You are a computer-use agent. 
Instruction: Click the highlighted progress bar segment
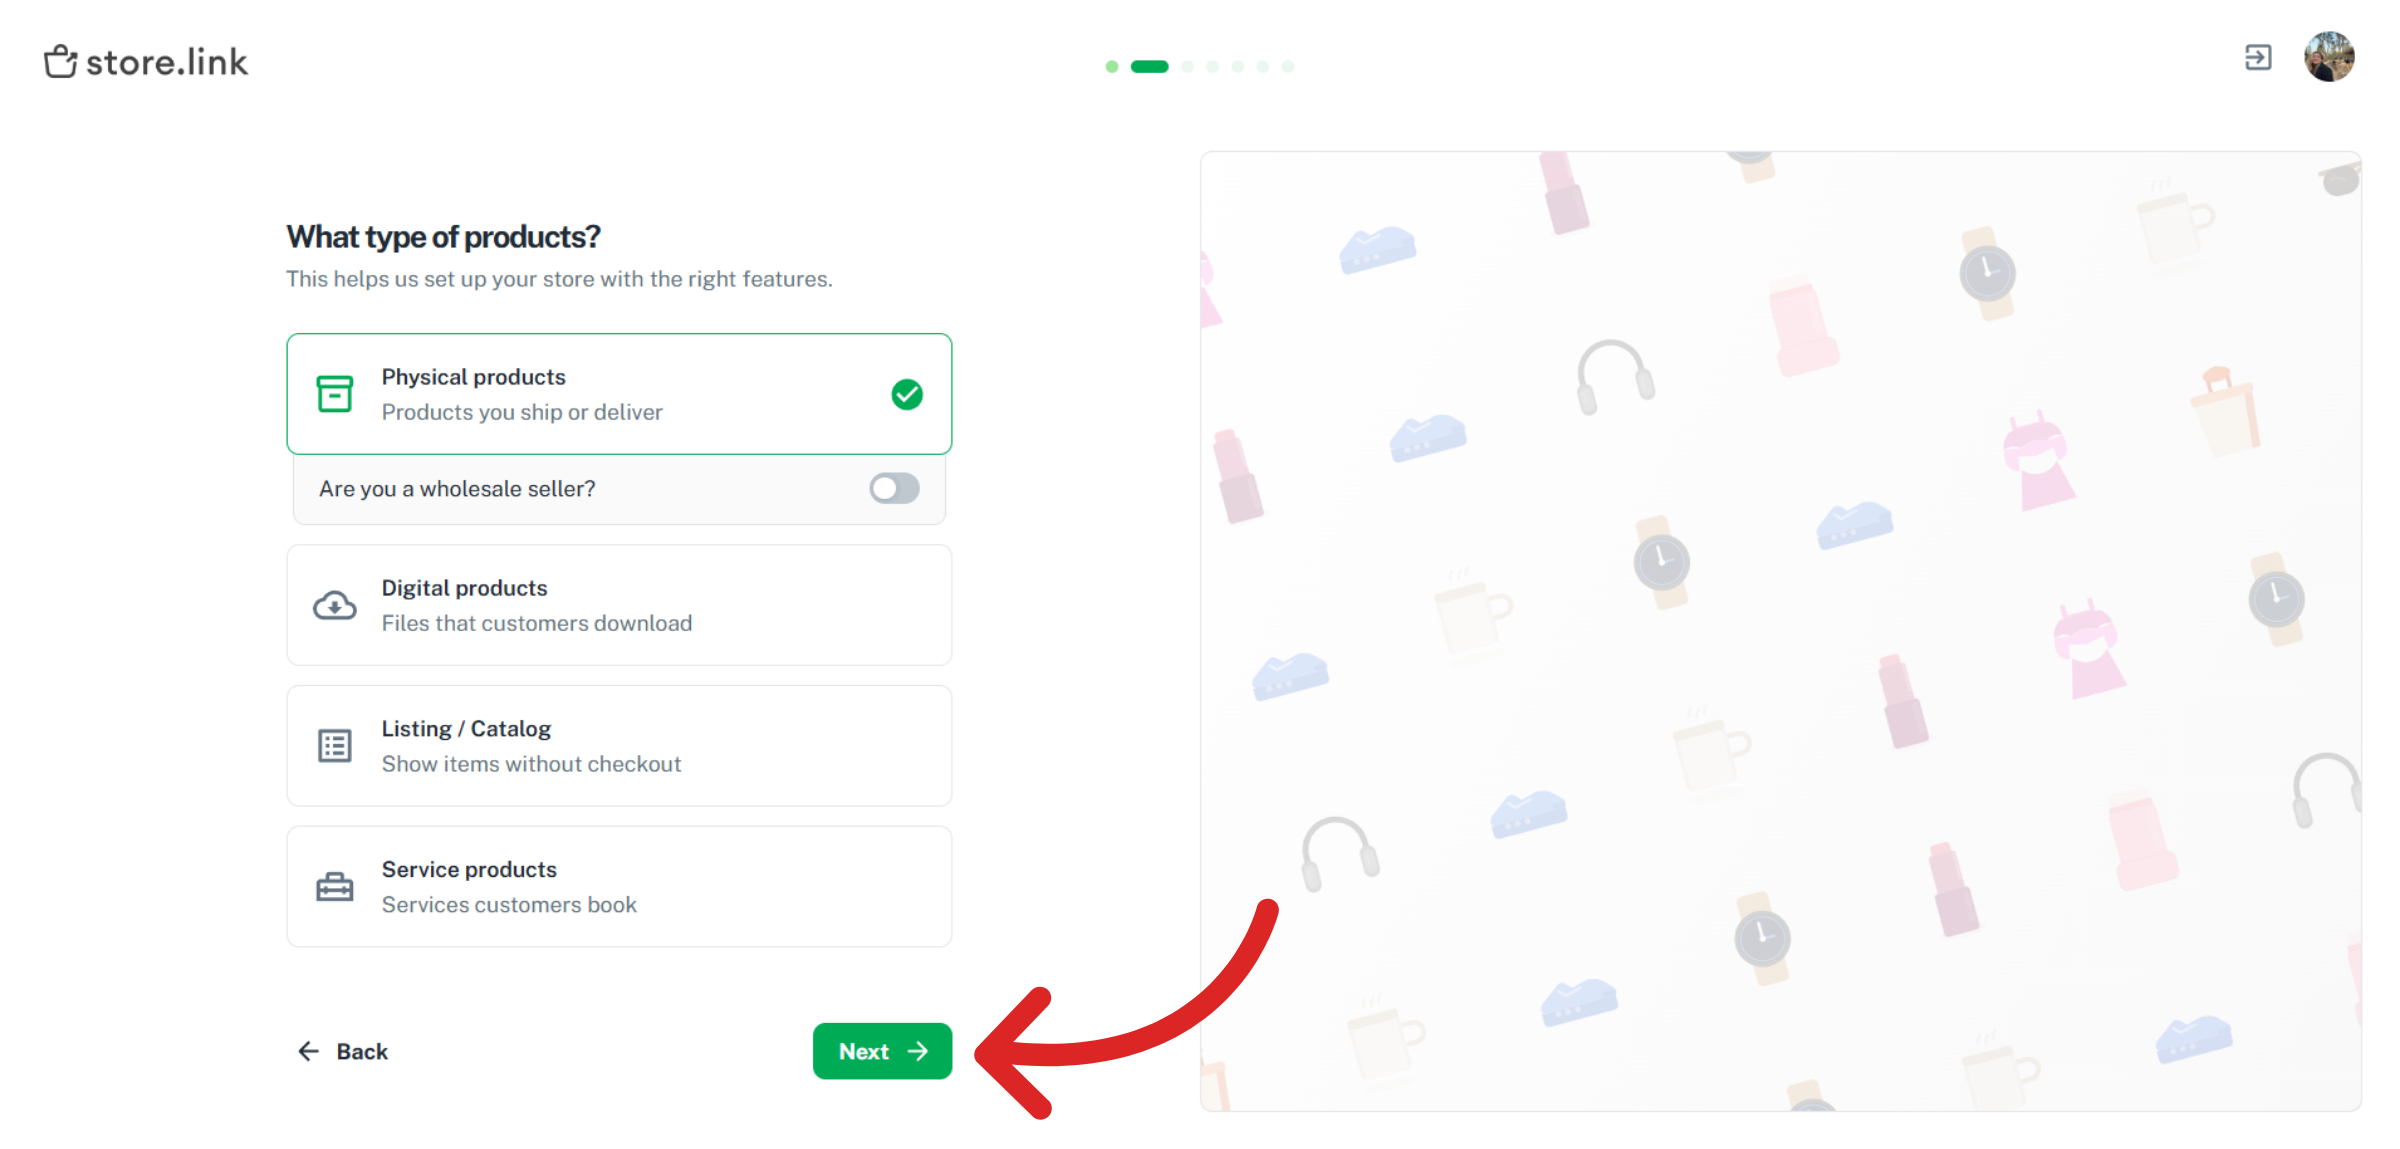(x=1148, y=66)
